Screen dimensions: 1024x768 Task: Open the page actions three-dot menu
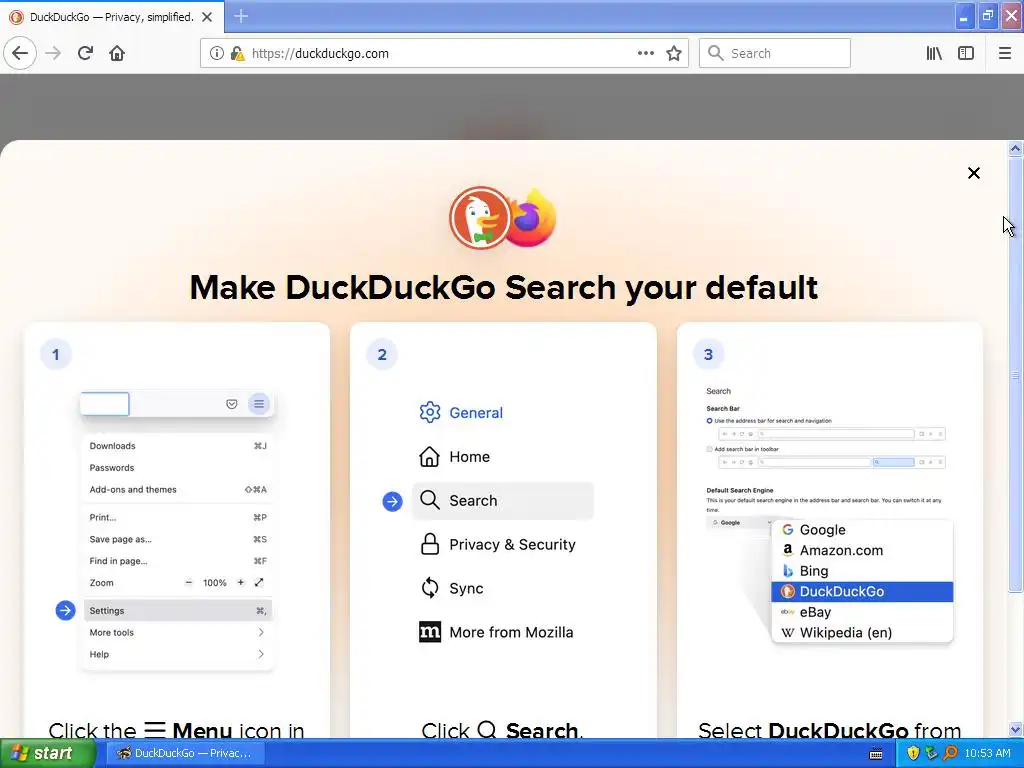645,53
